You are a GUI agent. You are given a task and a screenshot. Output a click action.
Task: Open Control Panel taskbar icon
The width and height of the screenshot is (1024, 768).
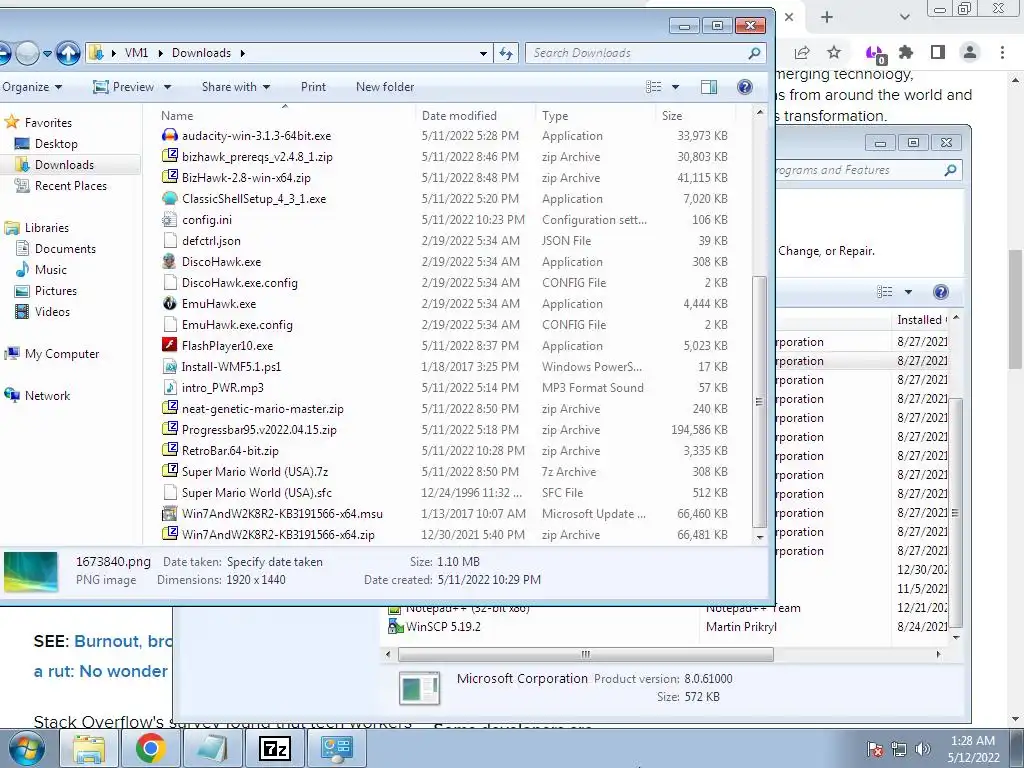336,748
